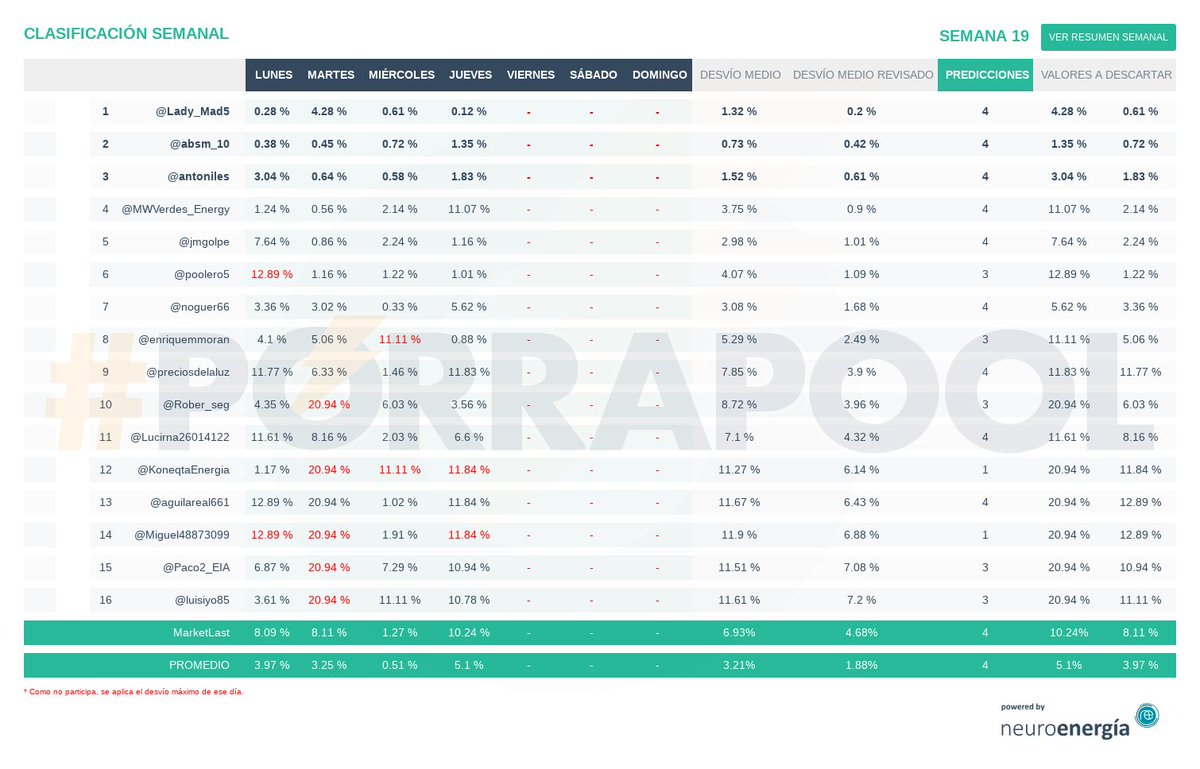Open user @Miguel48873099

182,535
